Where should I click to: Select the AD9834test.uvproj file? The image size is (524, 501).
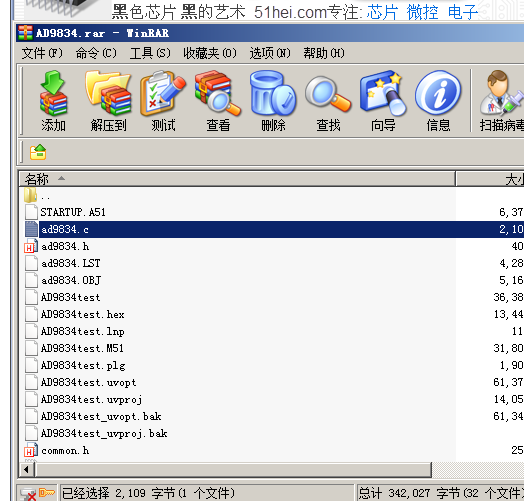pyautogui.click(x=91, y=399)
